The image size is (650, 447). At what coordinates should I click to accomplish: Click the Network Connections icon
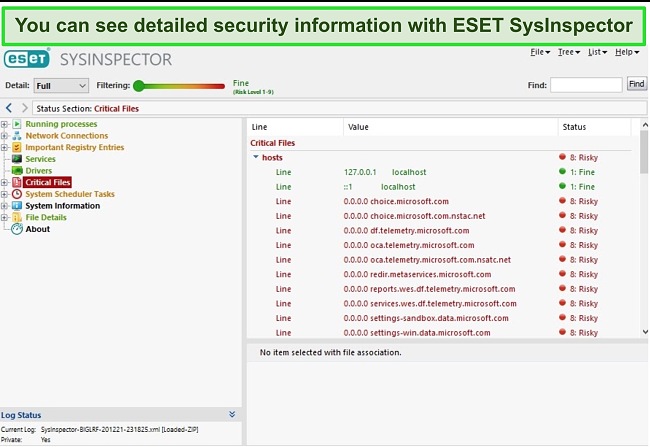tap(17, 136)
